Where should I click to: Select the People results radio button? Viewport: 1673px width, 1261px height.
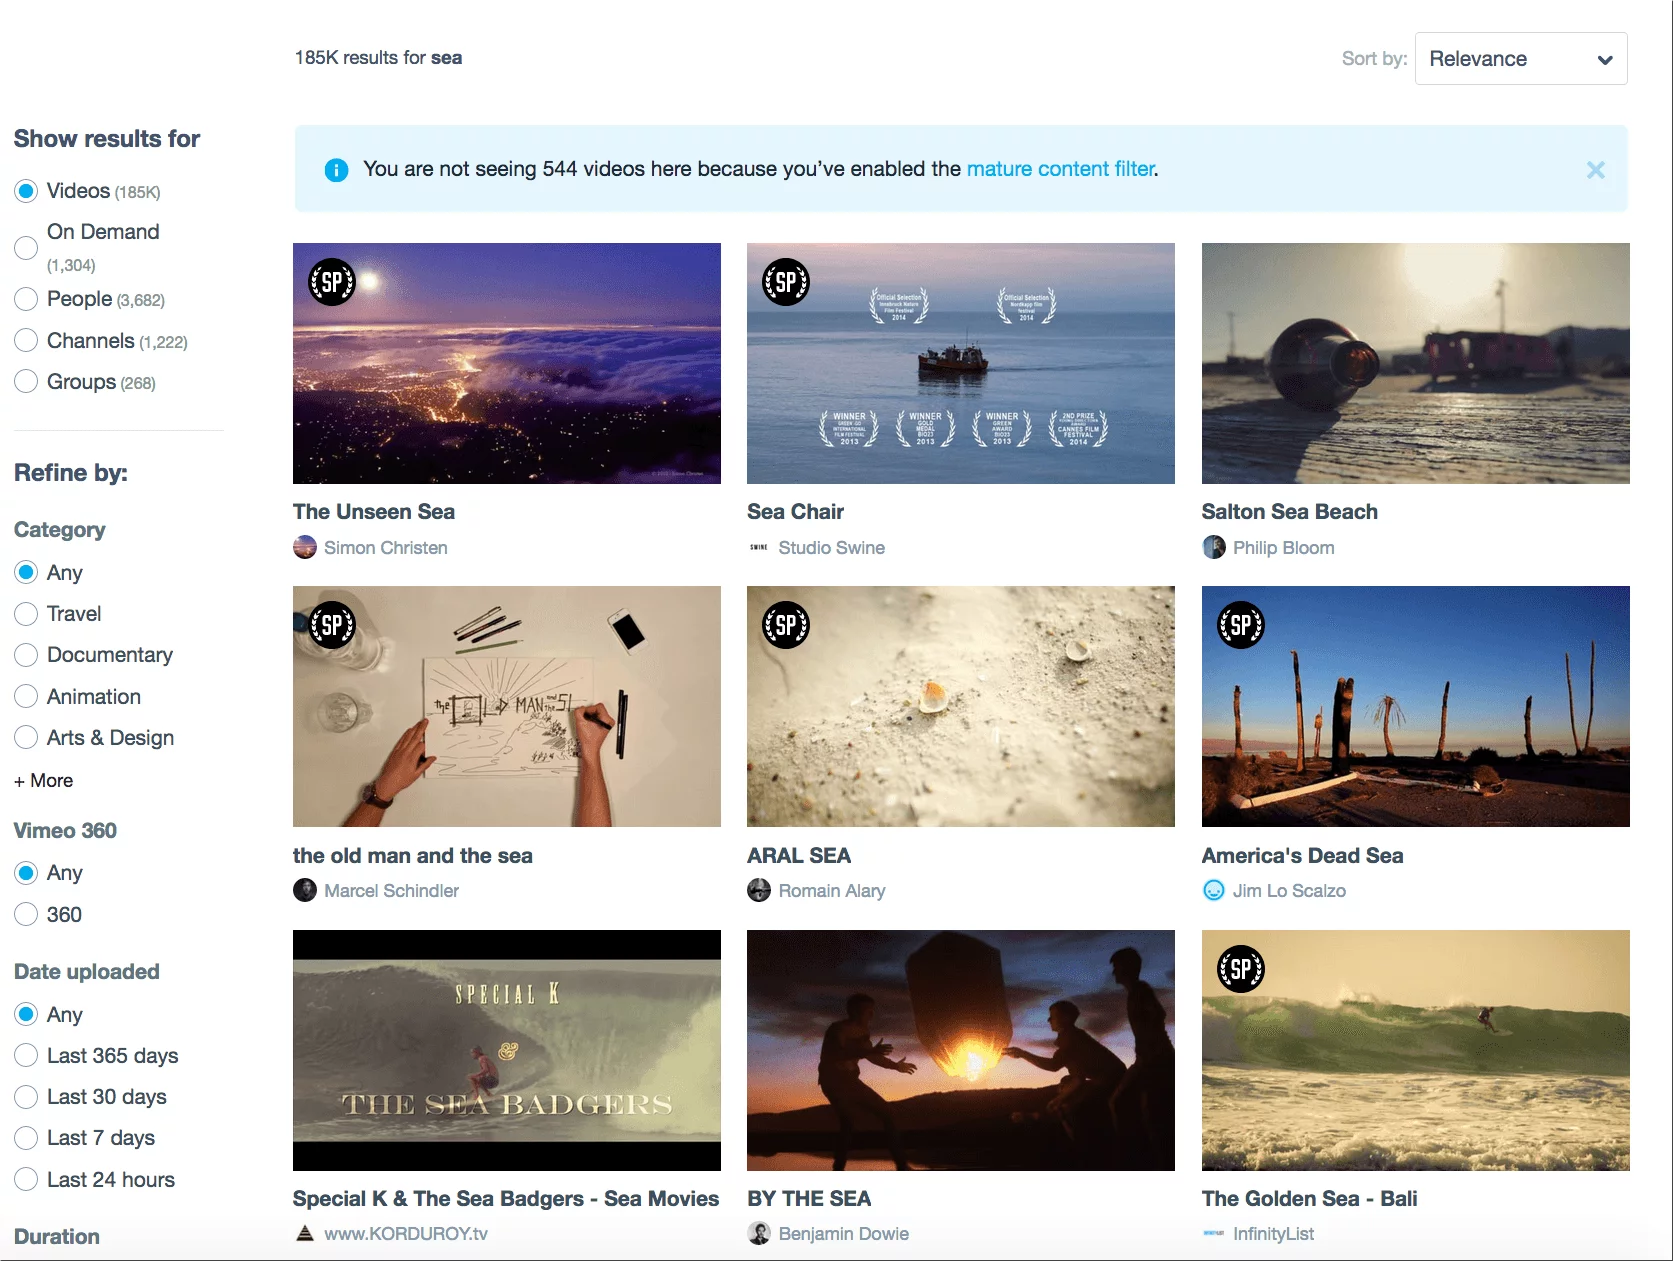click(x=26, y=299)
